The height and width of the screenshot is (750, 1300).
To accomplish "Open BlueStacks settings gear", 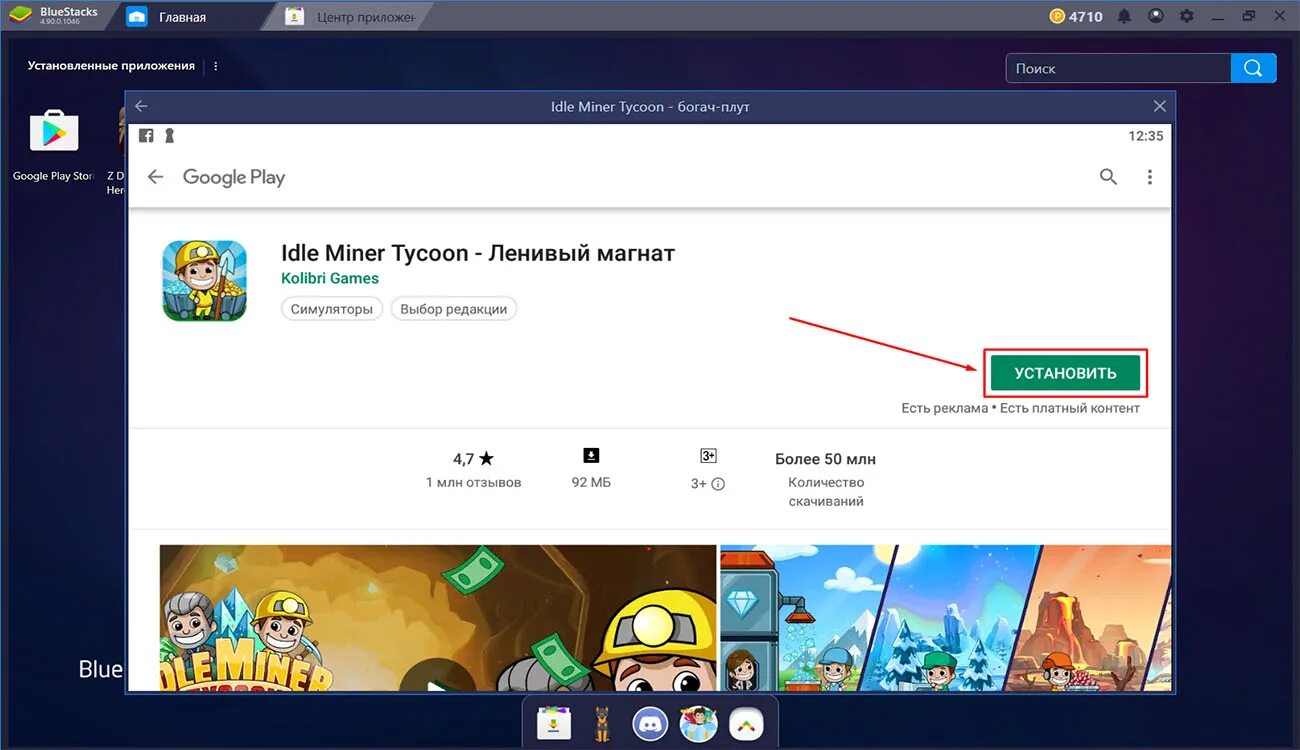I will (x=1187, y=16).
